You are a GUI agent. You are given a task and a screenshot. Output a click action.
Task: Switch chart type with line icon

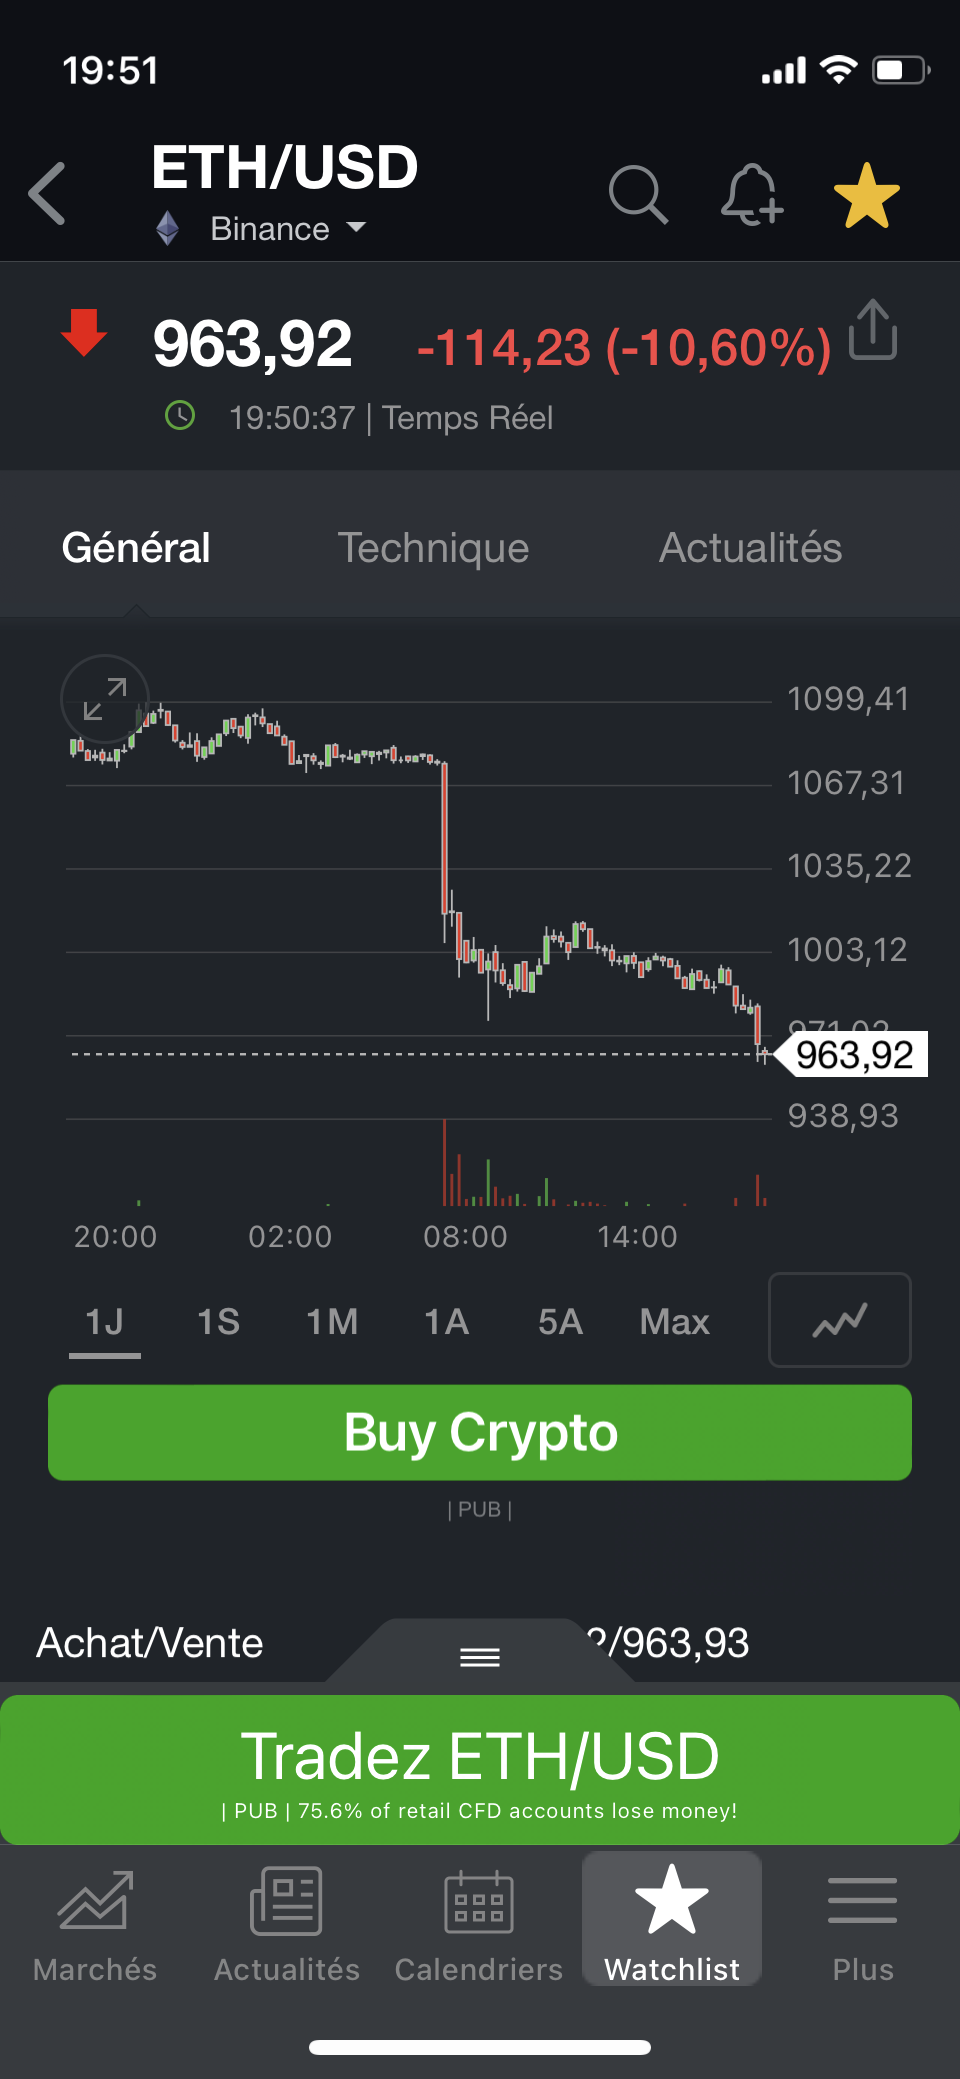(839, 1320)
